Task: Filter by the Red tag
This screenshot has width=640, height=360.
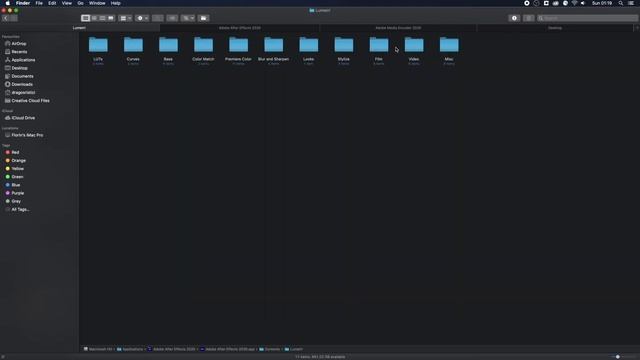Action: [x=15, y=152]
